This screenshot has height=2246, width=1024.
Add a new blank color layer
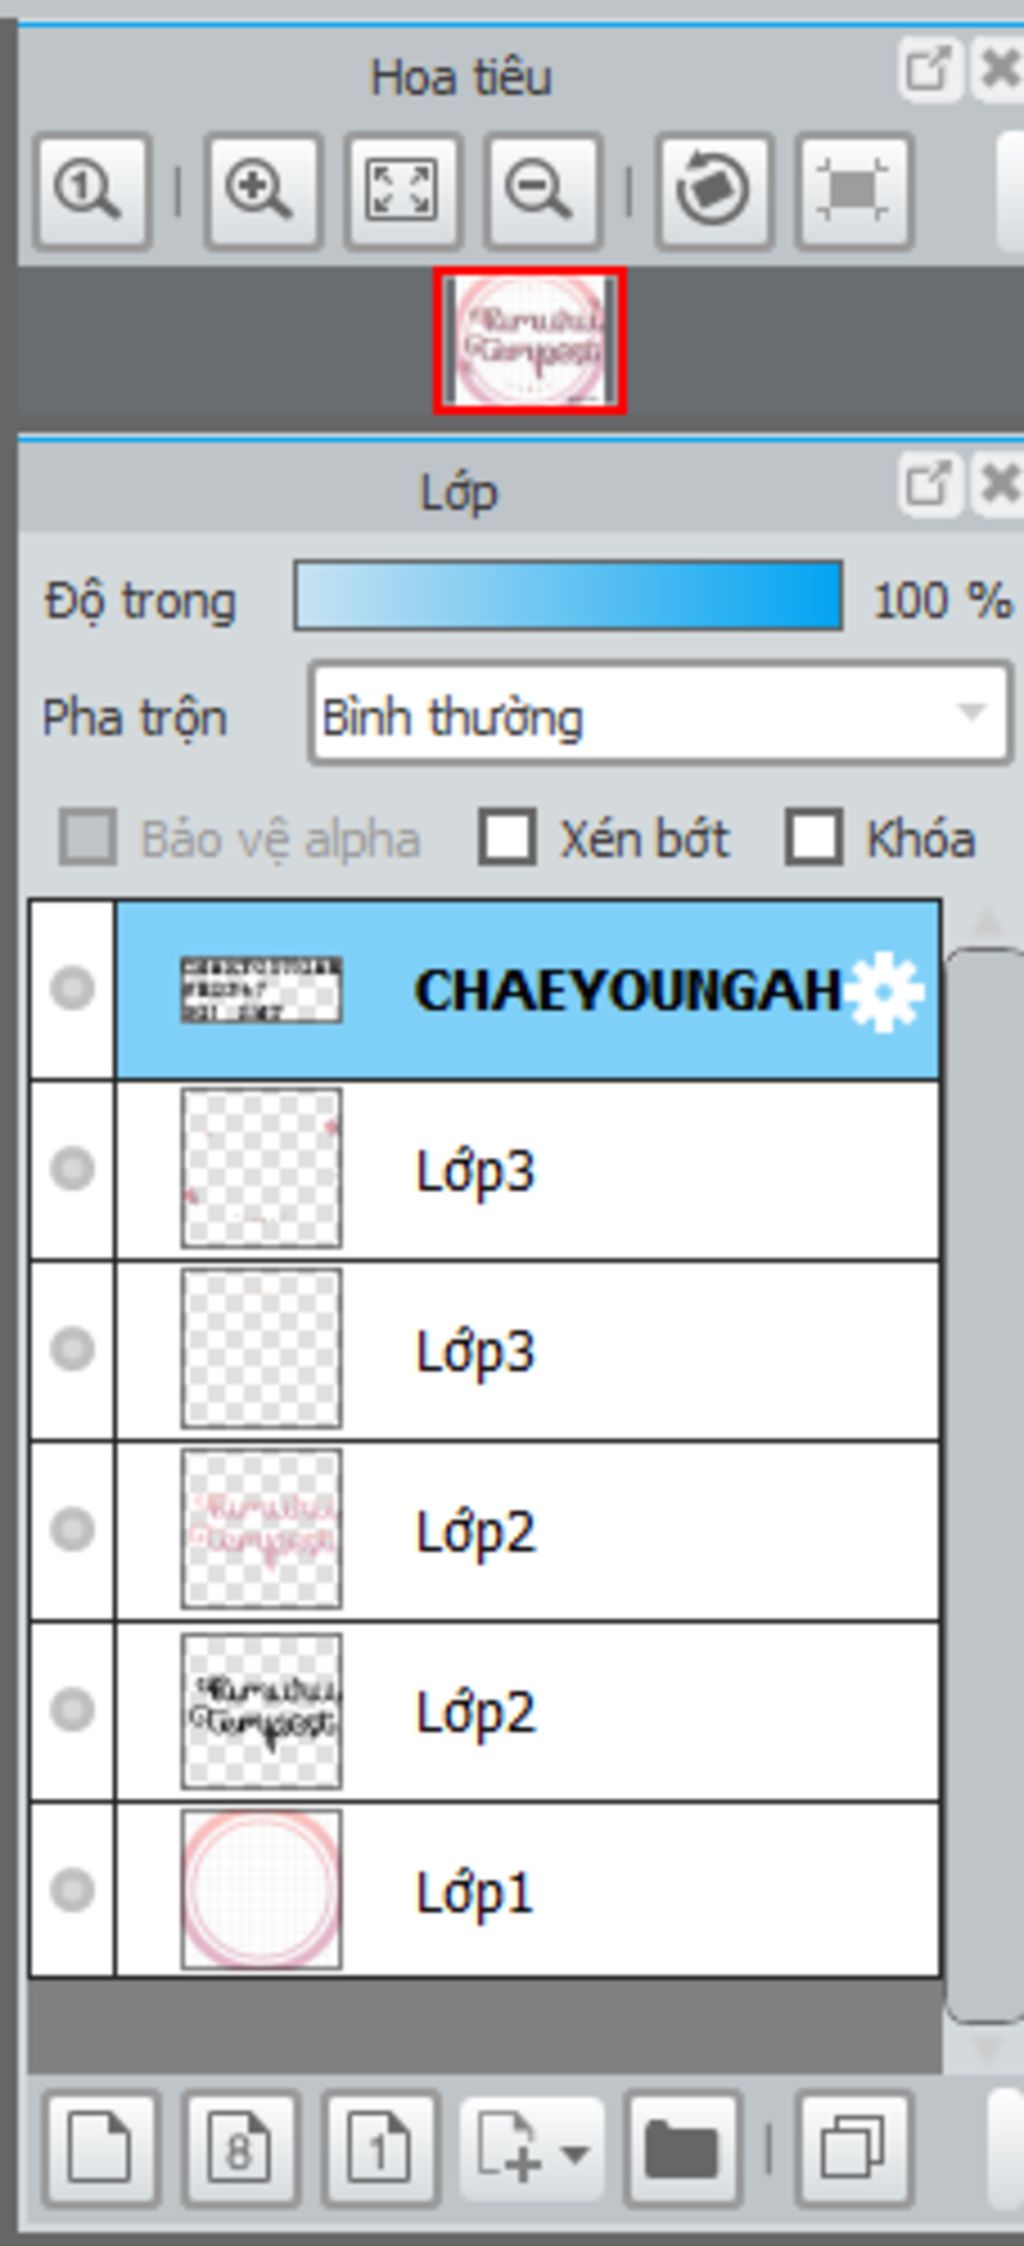100,2148
